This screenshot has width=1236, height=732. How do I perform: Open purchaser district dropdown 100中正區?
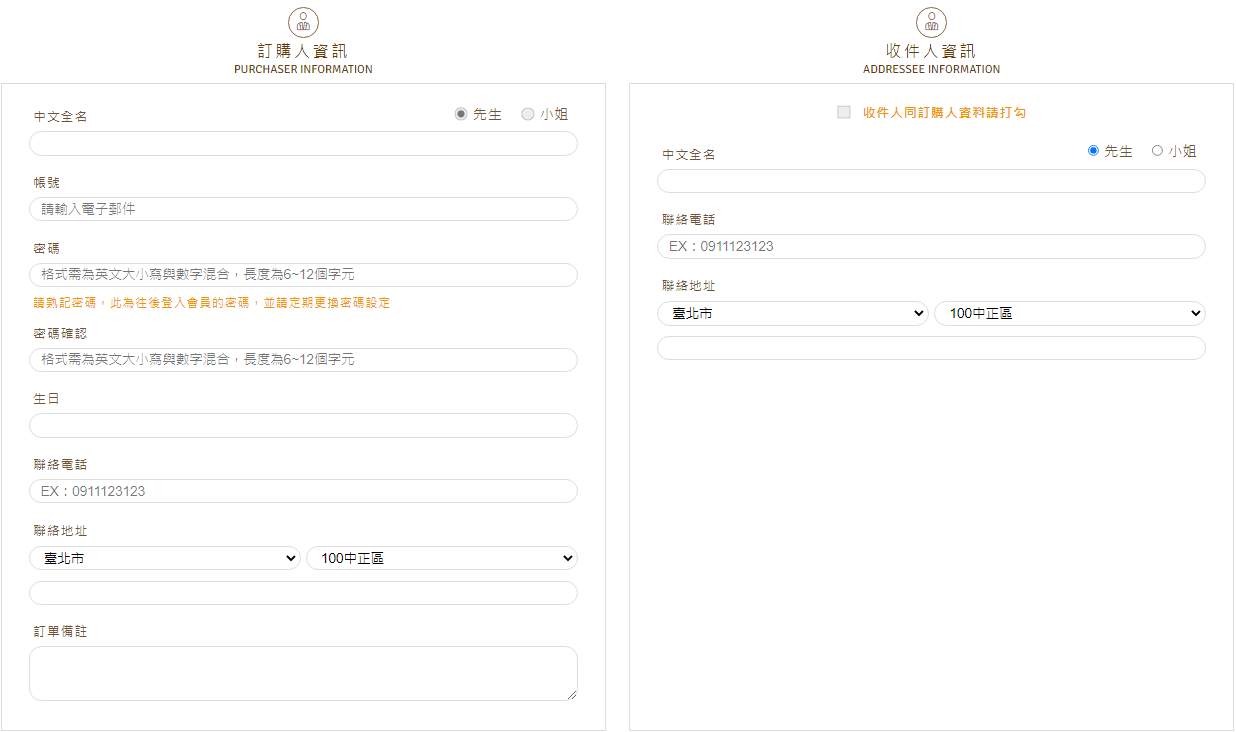click(x=441, y=558)
